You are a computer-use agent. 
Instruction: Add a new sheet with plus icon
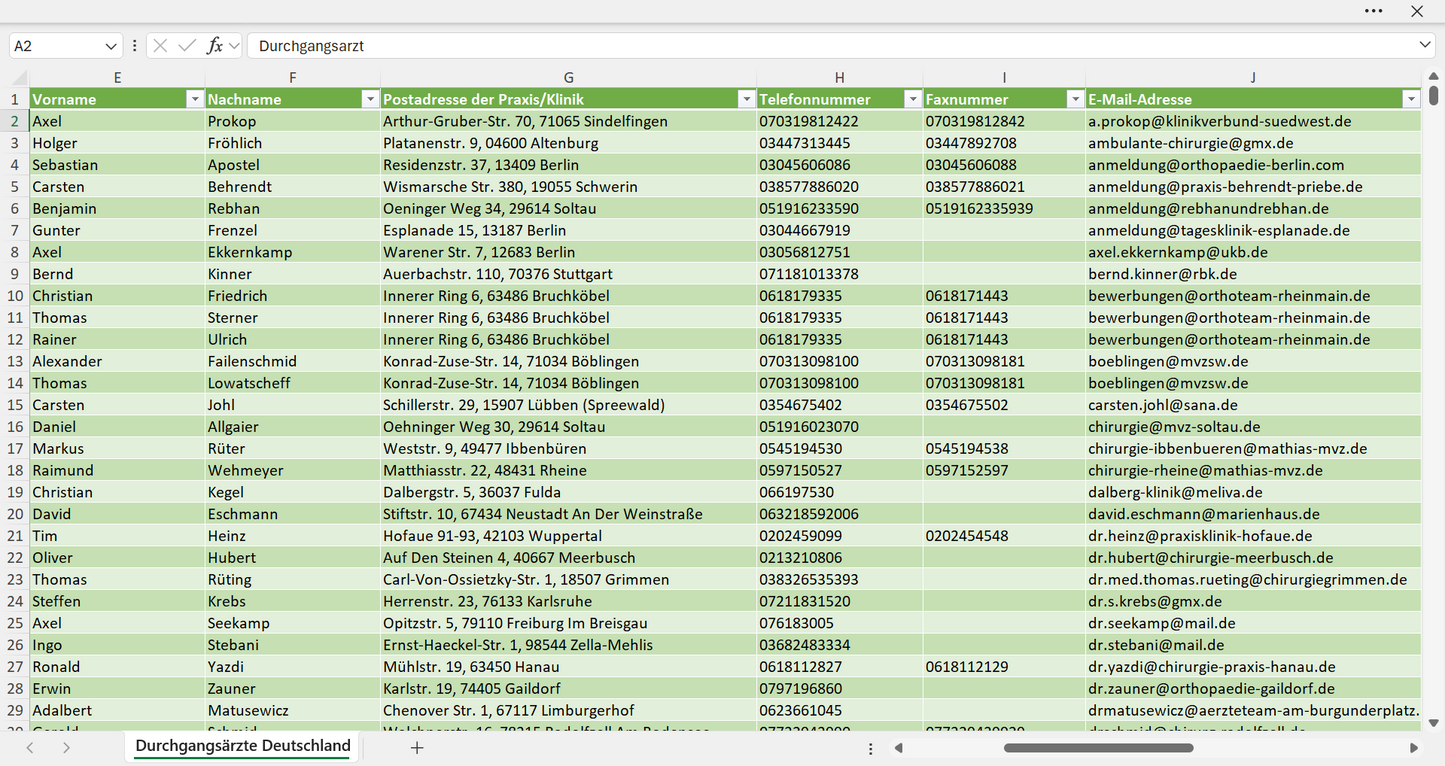pos(417,747)
